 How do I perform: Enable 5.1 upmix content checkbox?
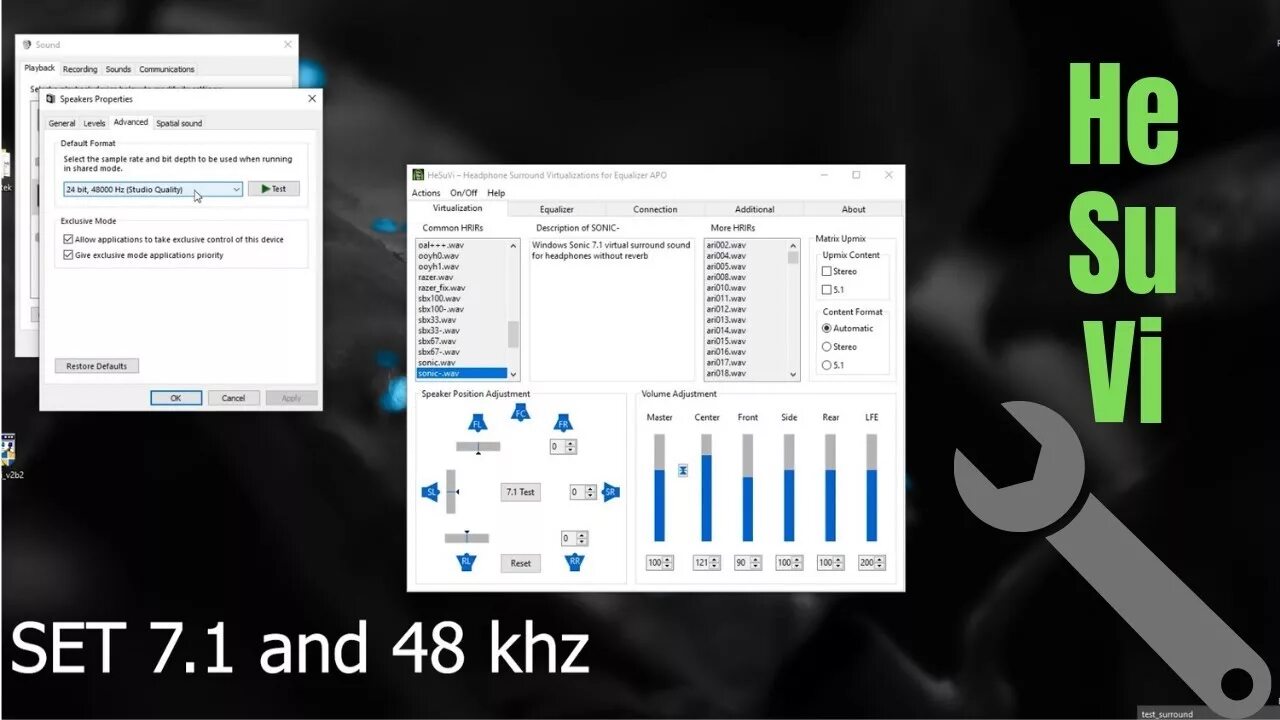tap(826, 289)
